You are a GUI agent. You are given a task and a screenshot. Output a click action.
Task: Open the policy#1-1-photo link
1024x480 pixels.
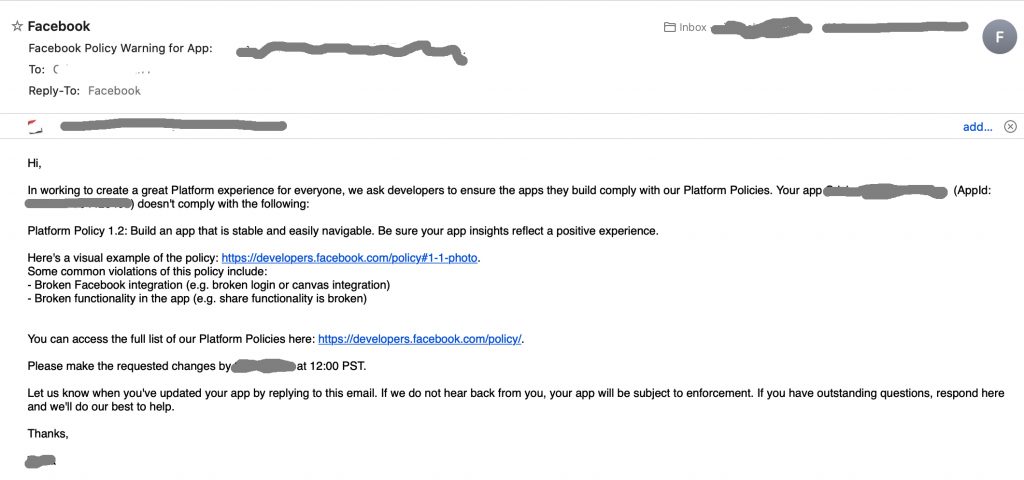click(x=349, y=258)
